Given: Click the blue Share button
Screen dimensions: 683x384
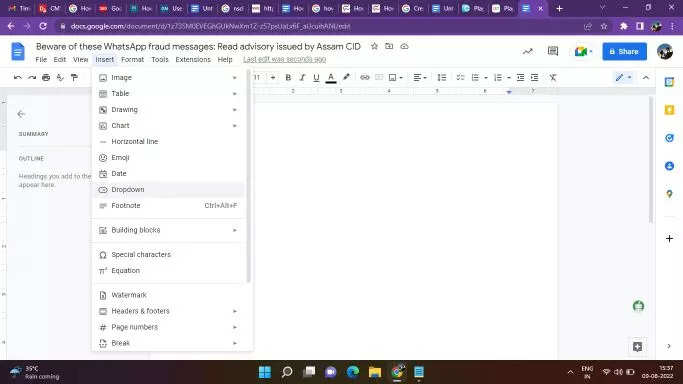Looking at the screenshot, I should pyautogui.click(x=624, y=51).
